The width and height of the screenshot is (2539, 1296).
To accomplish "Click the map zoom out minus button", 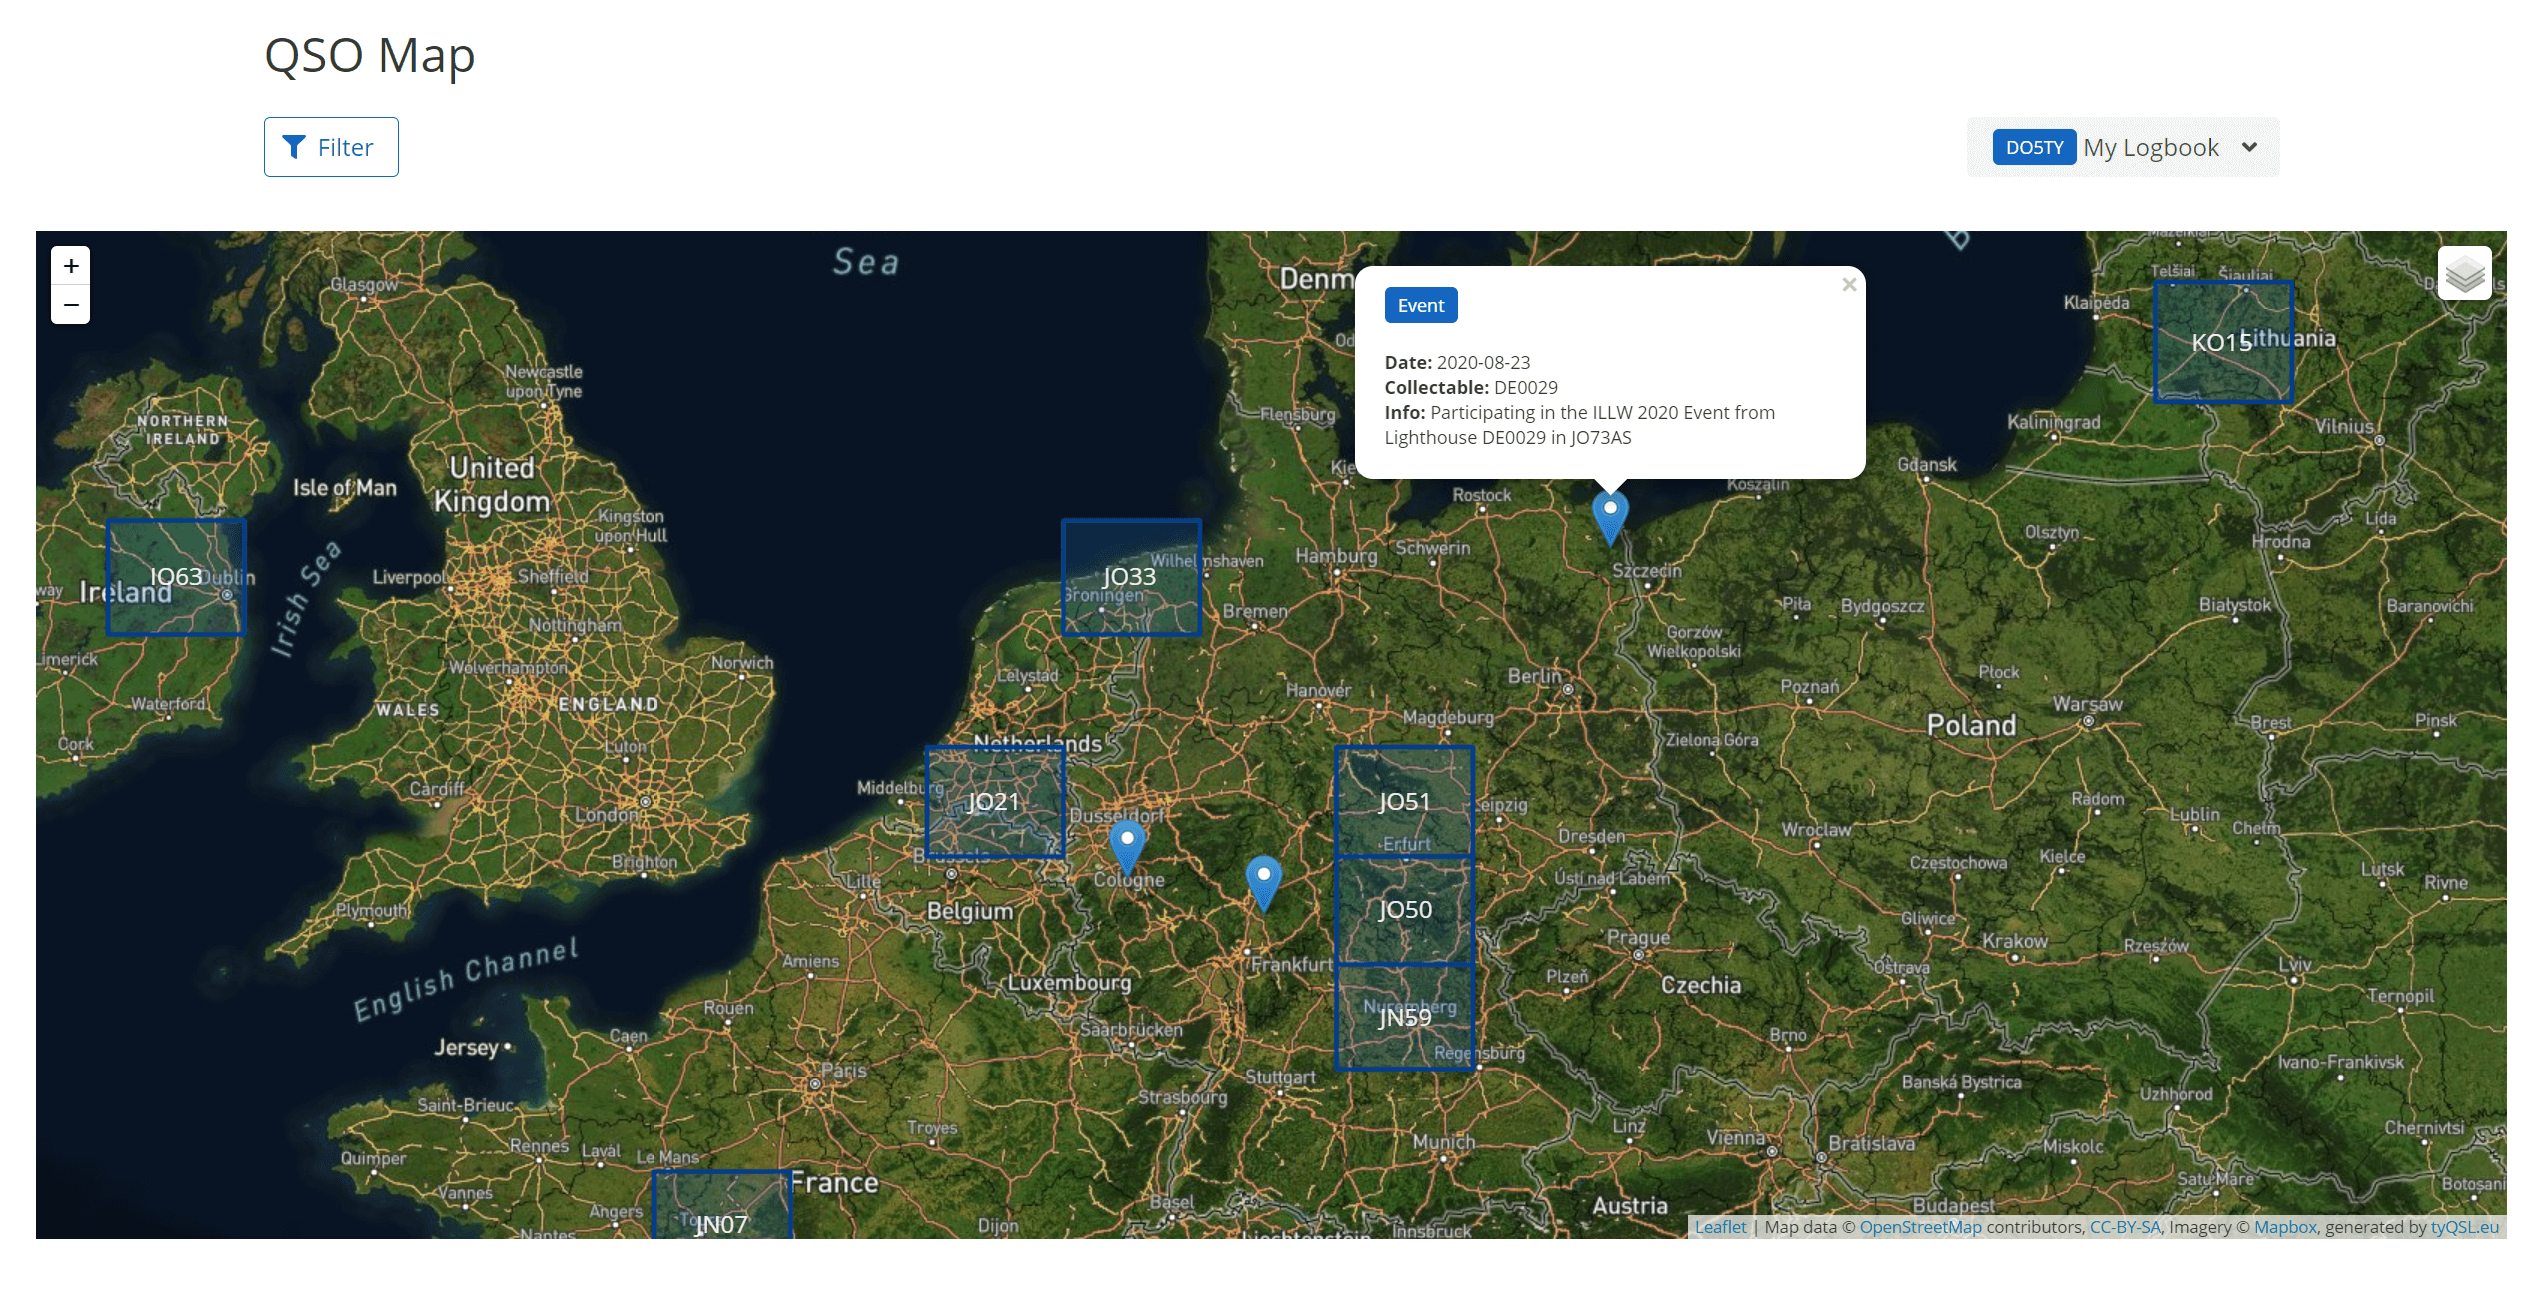I will pyautogui.click(x=70, y=305).
